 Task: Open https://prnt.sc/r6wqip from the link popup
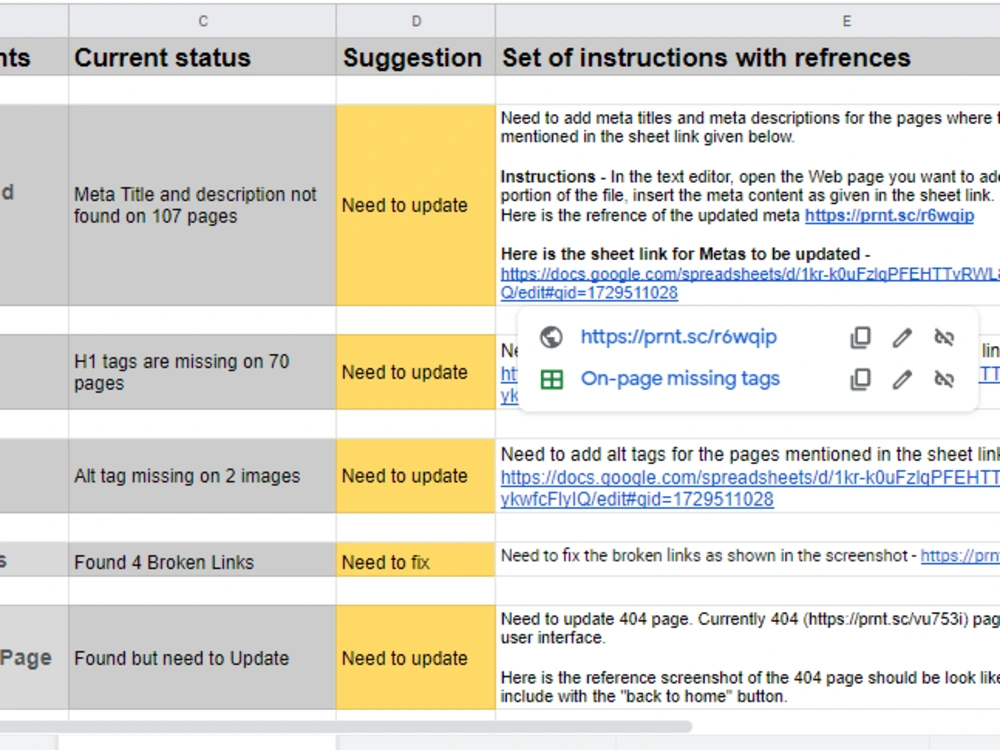tap(679, 337)
